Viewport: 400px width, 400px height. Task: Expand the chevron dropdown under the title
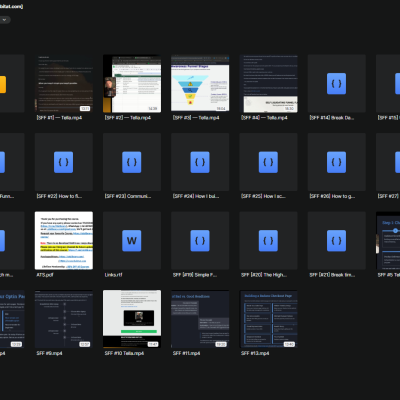point(4,20)
